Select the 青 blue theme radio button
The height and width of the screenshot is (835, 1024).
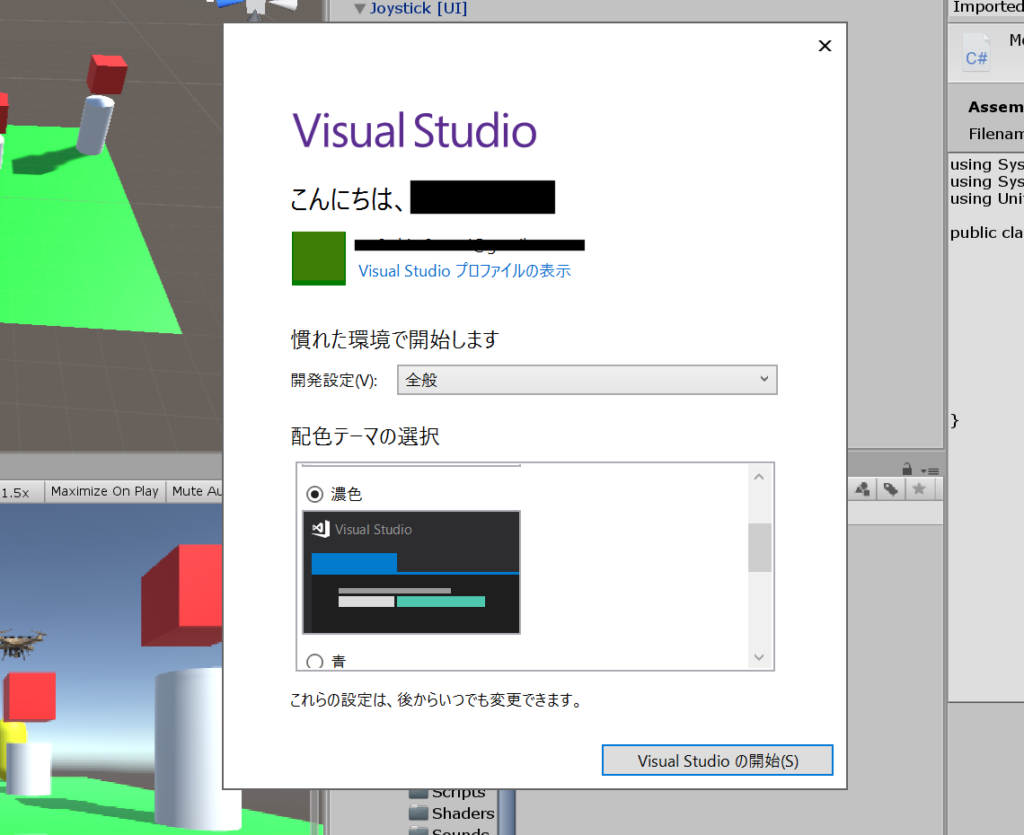point(315,661)
